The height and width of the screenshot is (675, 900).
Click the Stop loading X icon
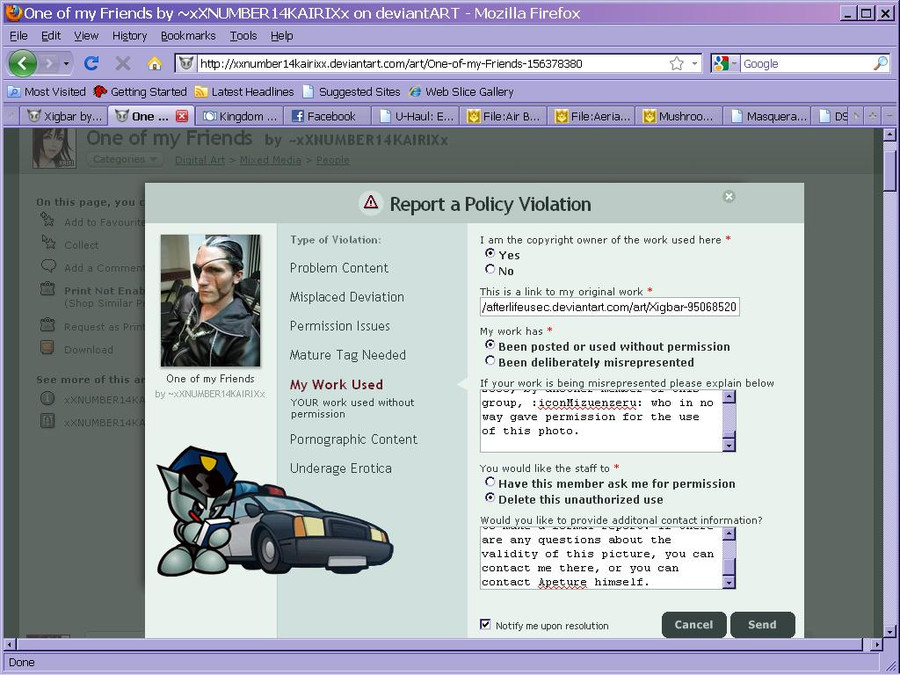(123, 63)
